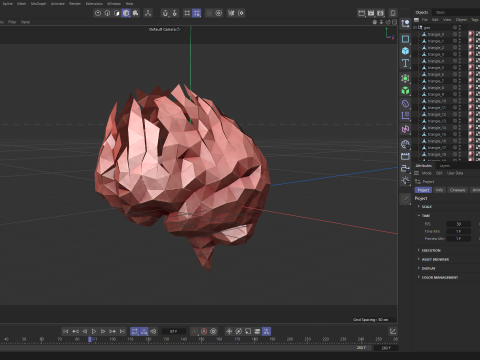480x360 pixels.
Task: Open the Timeline window icon at right end
Action: (393, 331)
